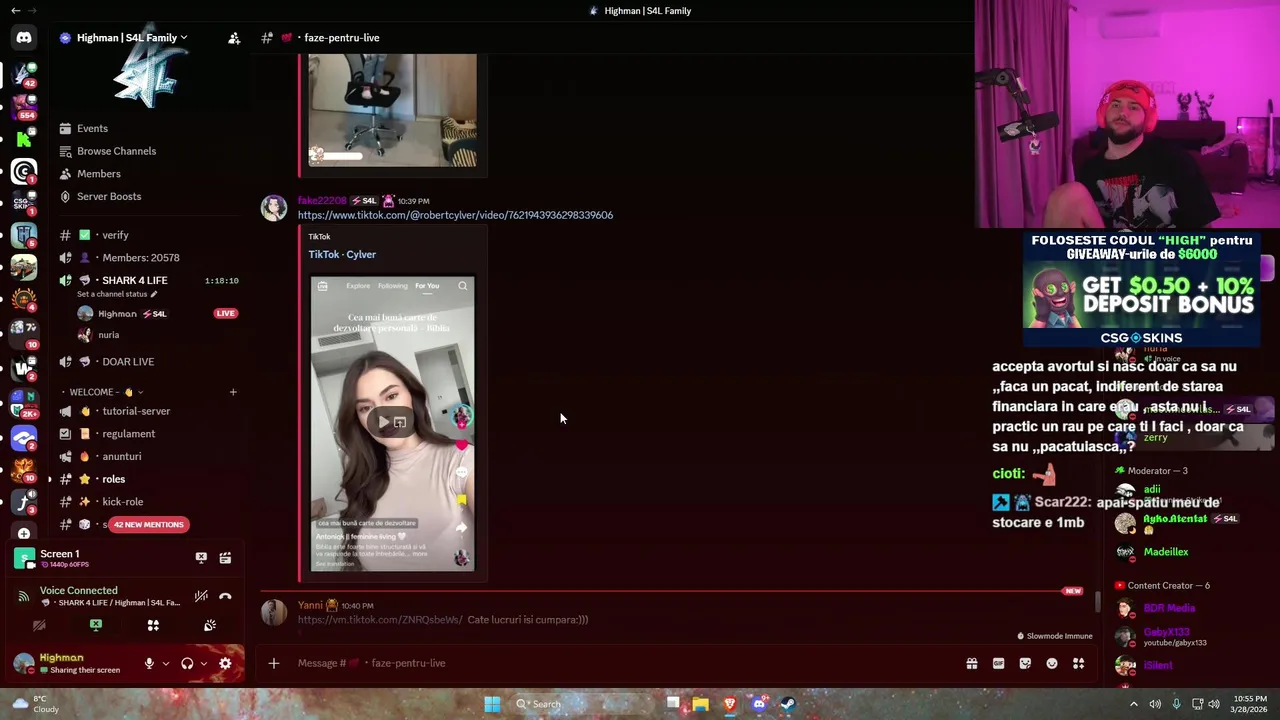Open Discord direct messages home icon
This screenshot has width=1280, height=720.
click(x=24, y=38)
